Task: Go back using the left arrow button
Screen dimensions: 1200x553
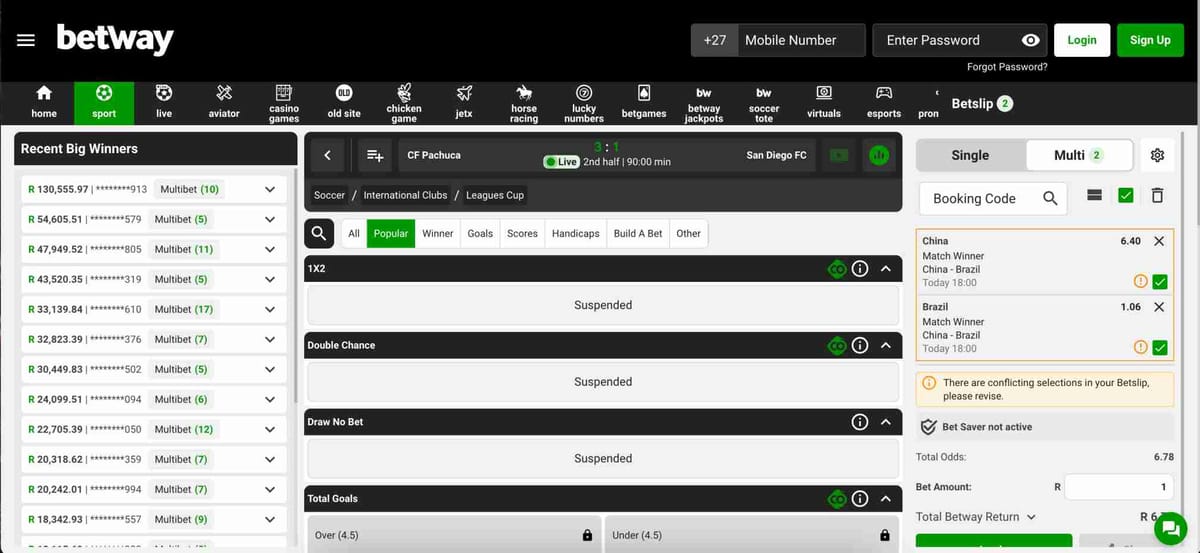Action: 327,155
